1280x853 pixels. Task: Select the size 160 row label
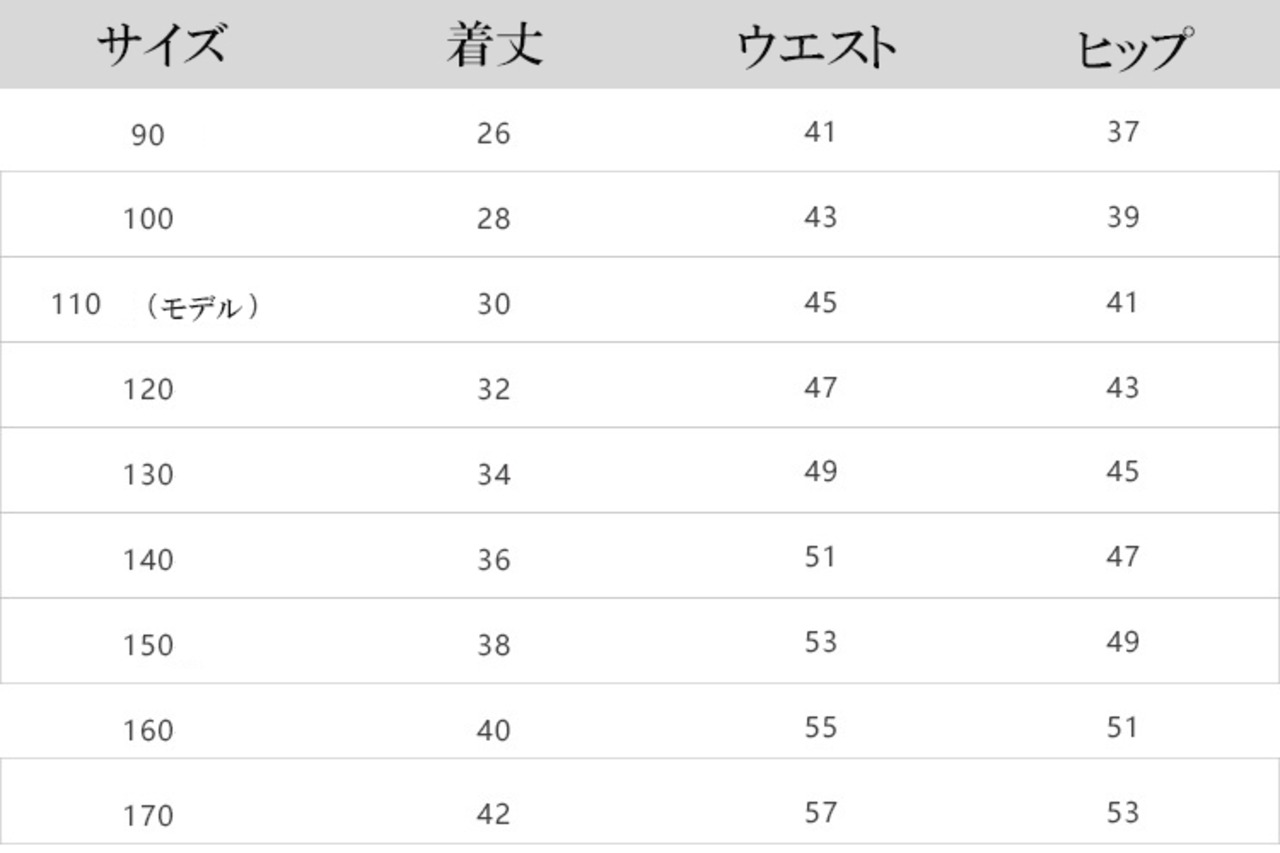[148, 731]
